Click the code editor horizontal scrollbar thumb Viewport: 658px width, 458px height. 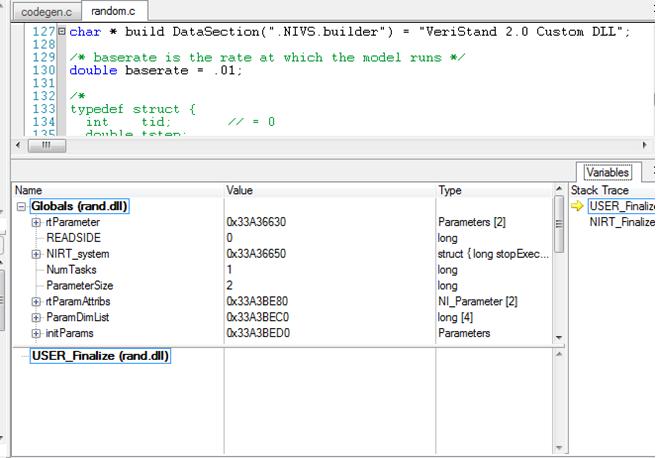click(45, 145)
